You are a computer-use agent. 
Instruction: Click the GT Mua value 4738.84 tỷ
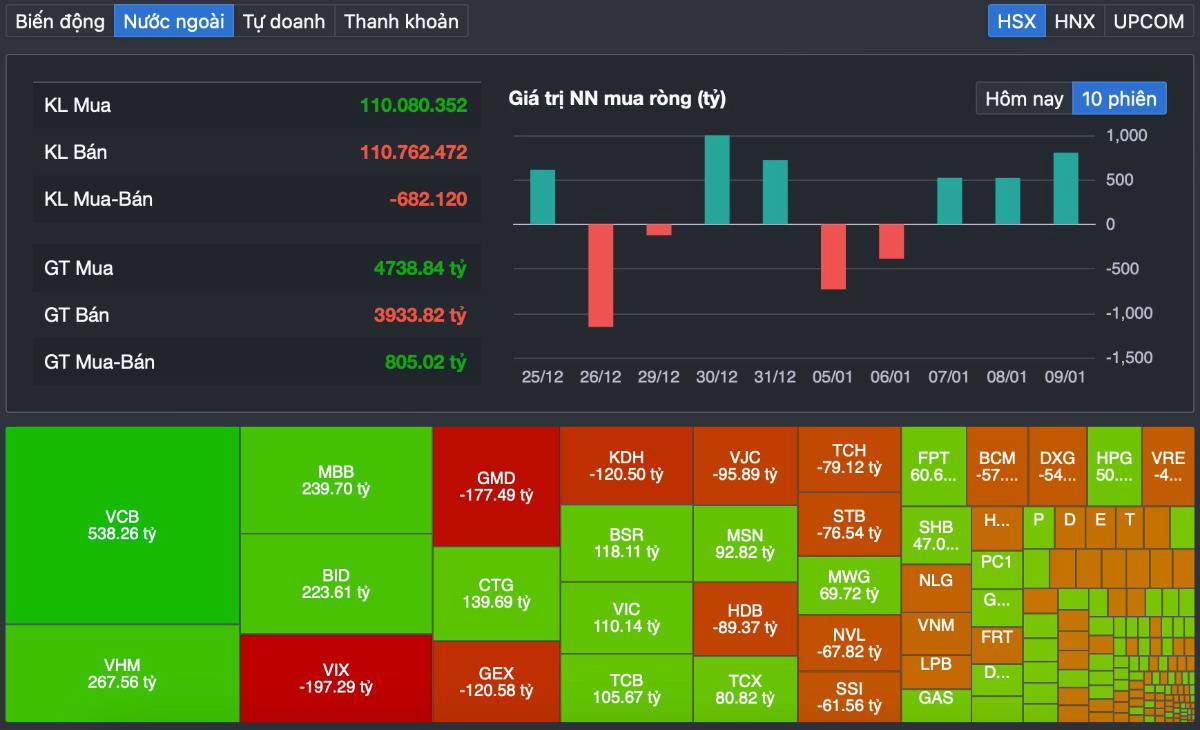420,268
